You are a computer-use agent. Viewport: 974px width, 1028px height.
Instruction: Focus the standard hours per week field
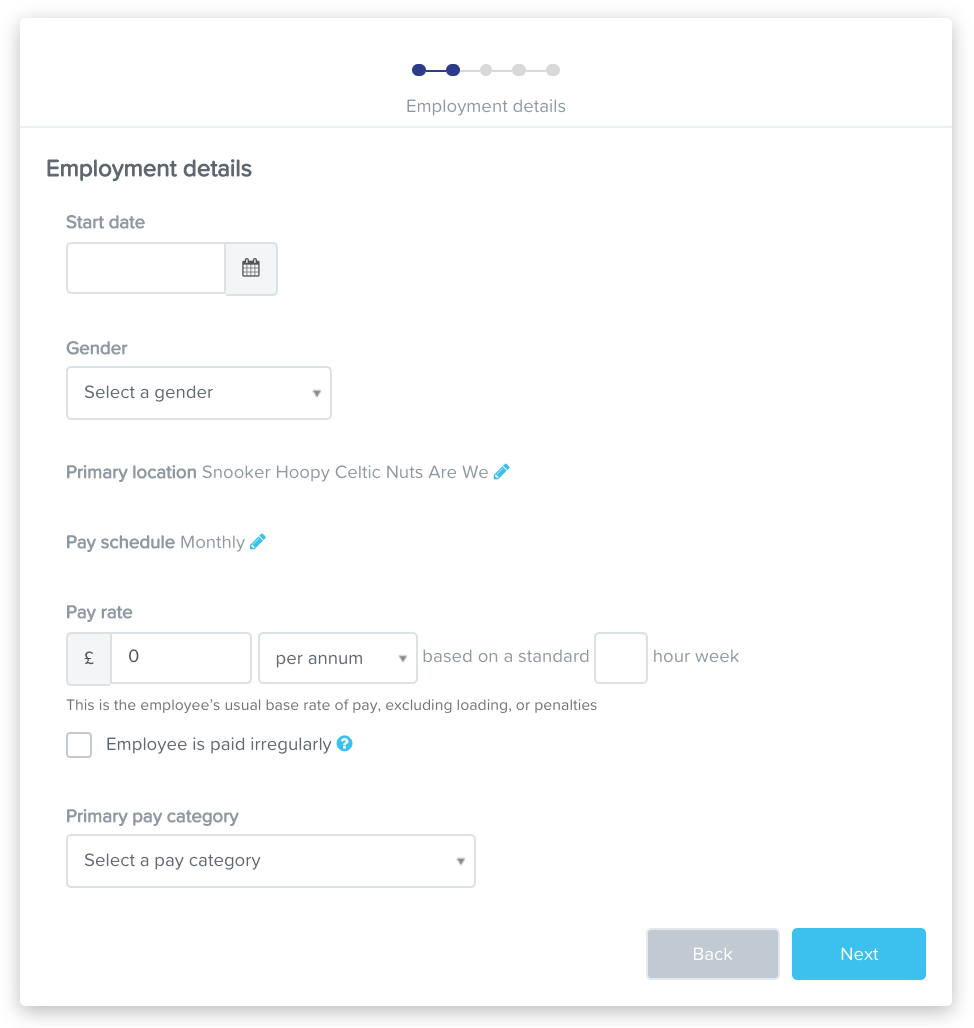(621, 658)
